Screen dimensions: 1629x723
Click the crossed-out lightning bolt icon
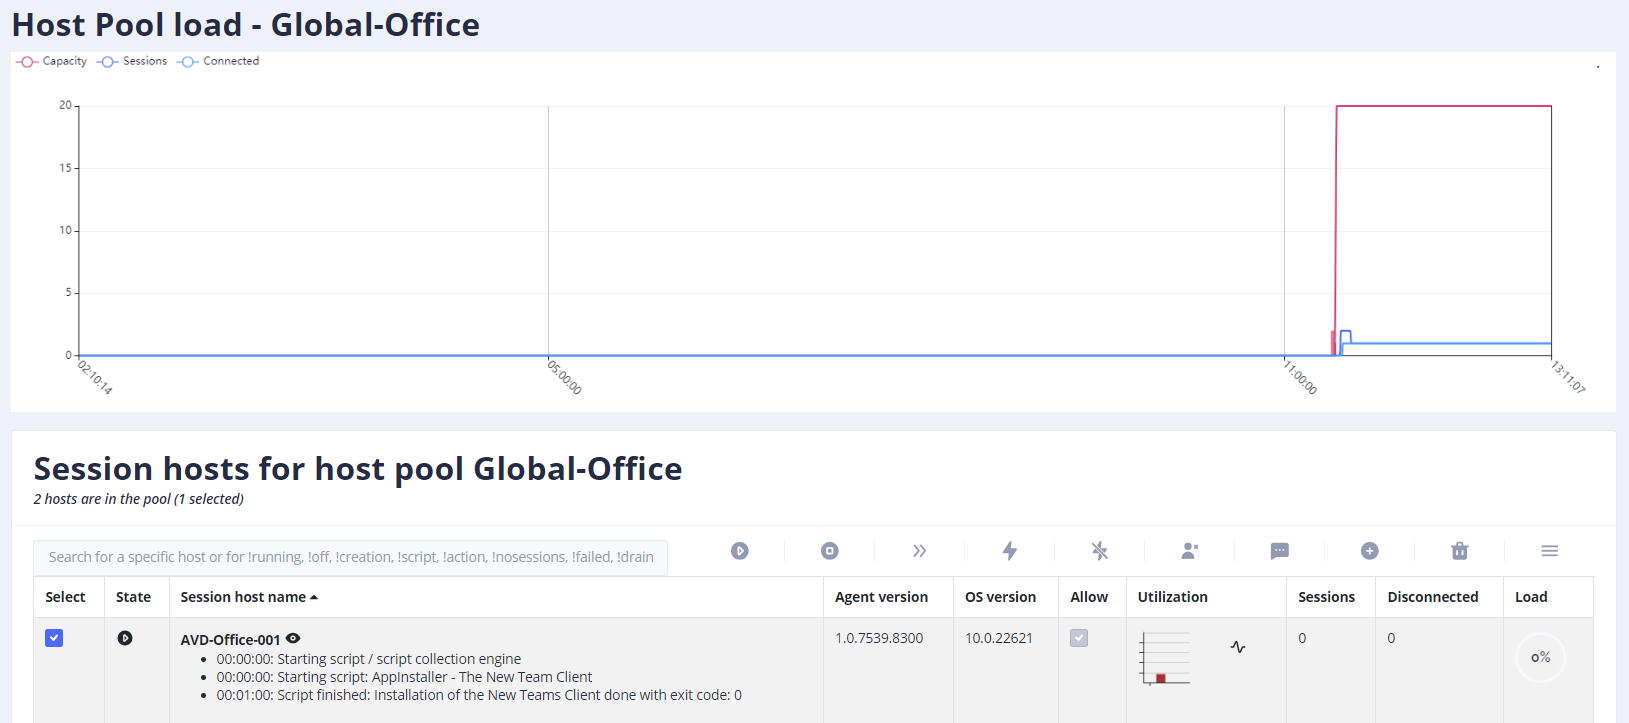click(1100, 551)
